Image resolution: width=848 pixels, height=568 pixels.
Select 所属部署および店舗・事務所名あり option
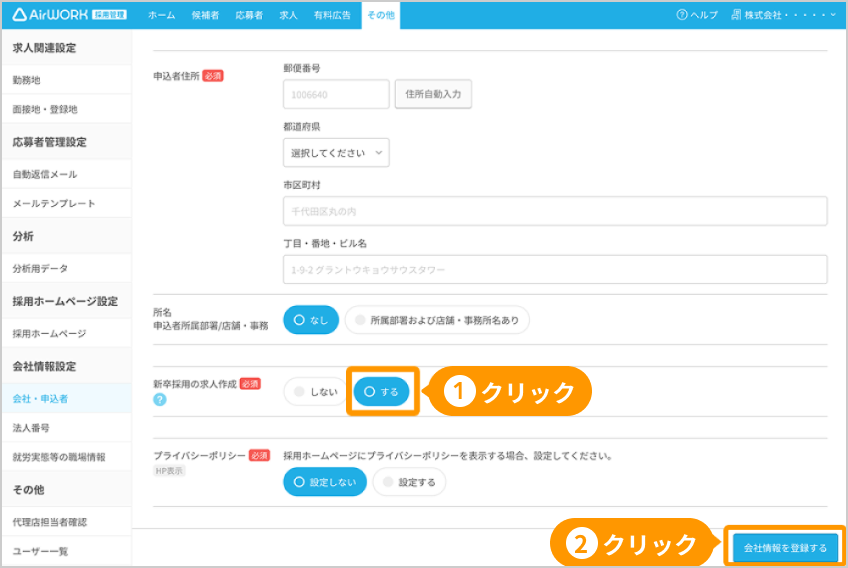click(x=437, y=320)
